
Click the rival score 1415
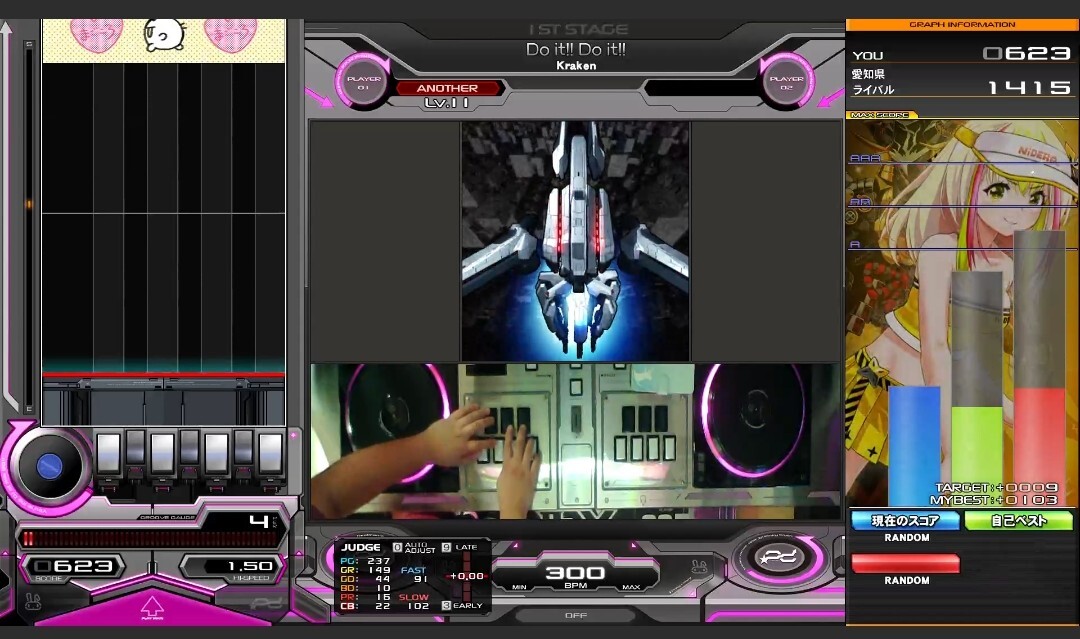pyautogui.click(x=1030, y=87)
